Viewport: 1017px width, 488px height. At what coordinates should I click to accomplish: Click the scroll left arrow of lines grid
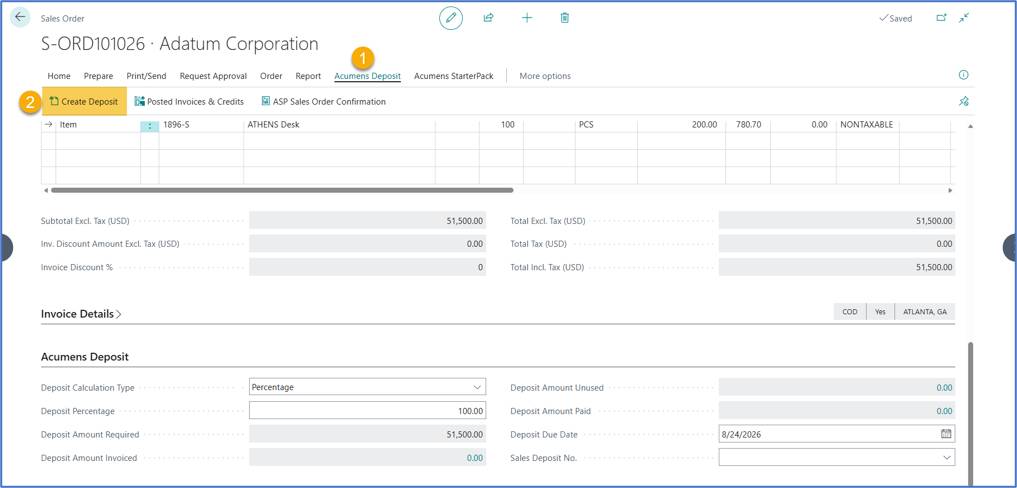coord(45,190)
